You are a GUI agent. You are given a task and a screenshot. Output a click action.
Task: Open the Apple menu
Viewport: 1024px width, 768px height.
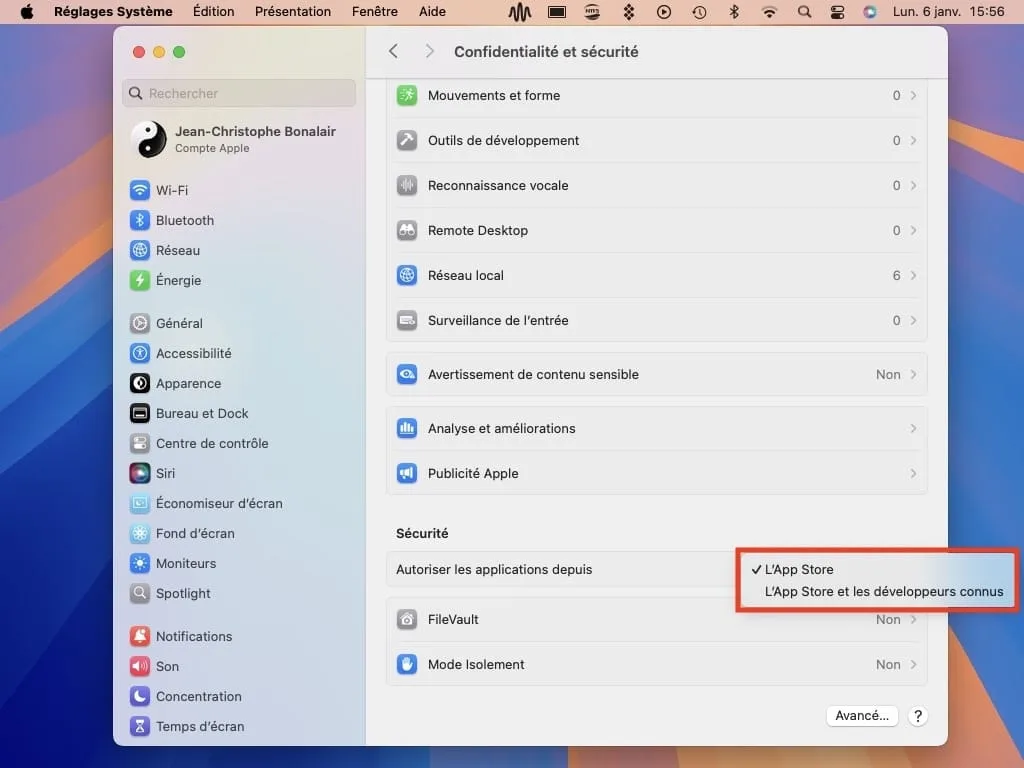click(27, 12)
